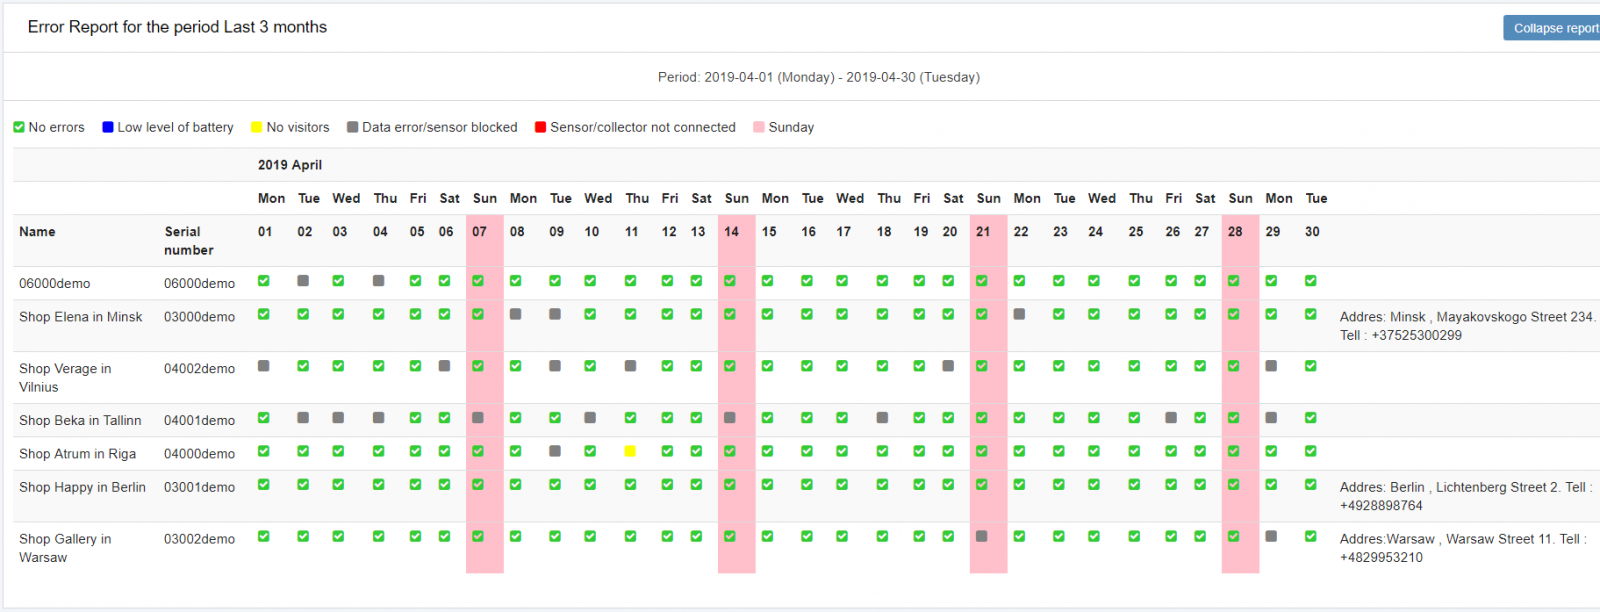The image size is (1600, 612).
Task: Click the 'Shop Elena in Minsk' name
Action: [x=81, y=317]
